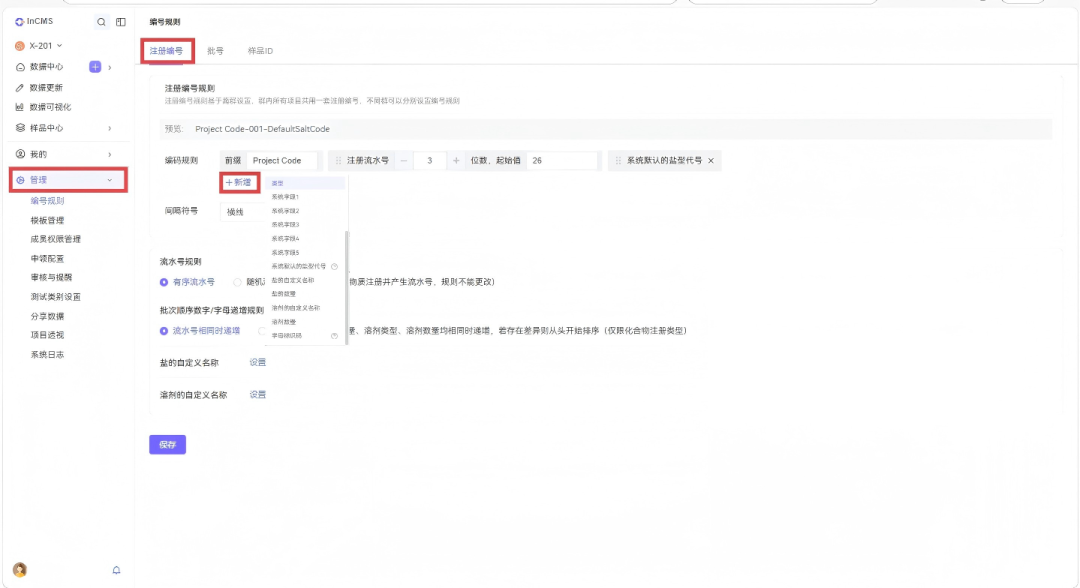Viewport: 1080px width, 588px height.
Task: Click the dropdown list scrollbar
Action: [346, 288]
